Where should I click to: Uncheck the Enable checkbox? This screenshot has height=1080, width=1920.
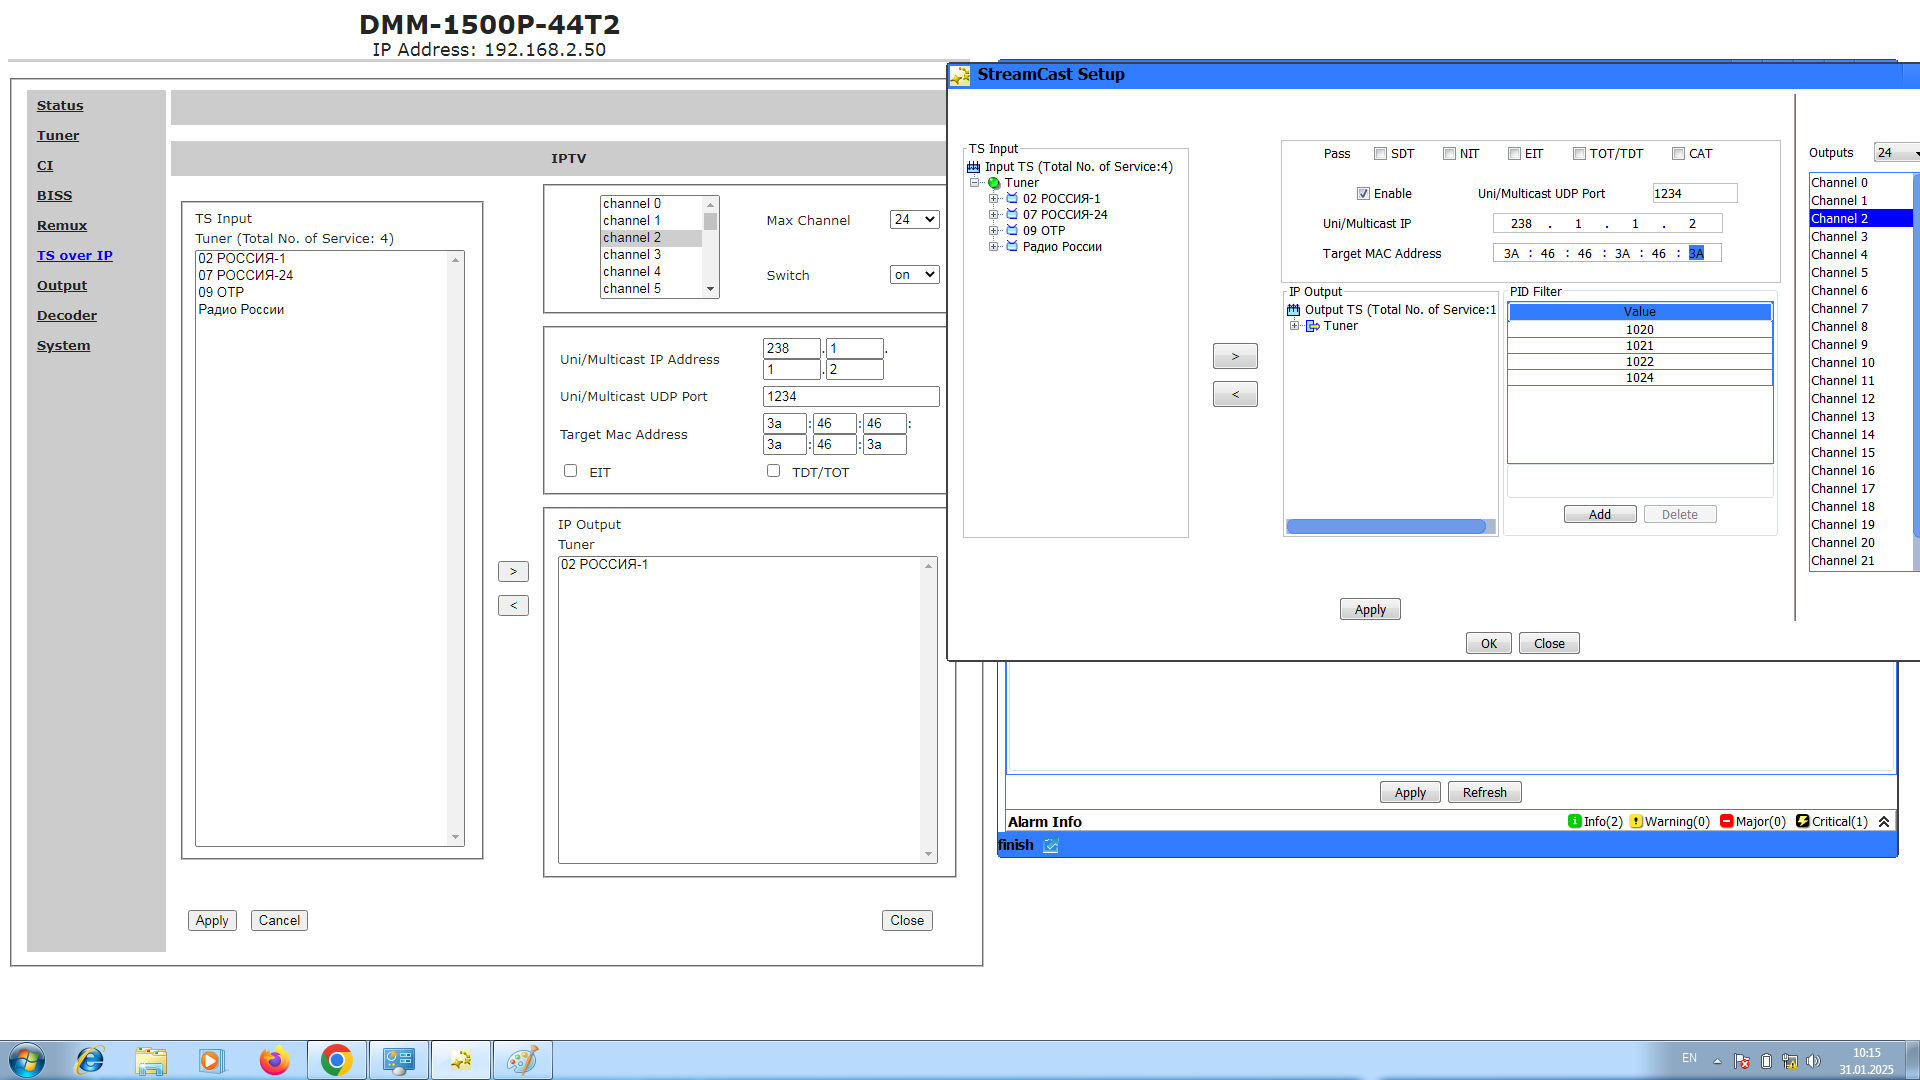(x=1363, y=194)
